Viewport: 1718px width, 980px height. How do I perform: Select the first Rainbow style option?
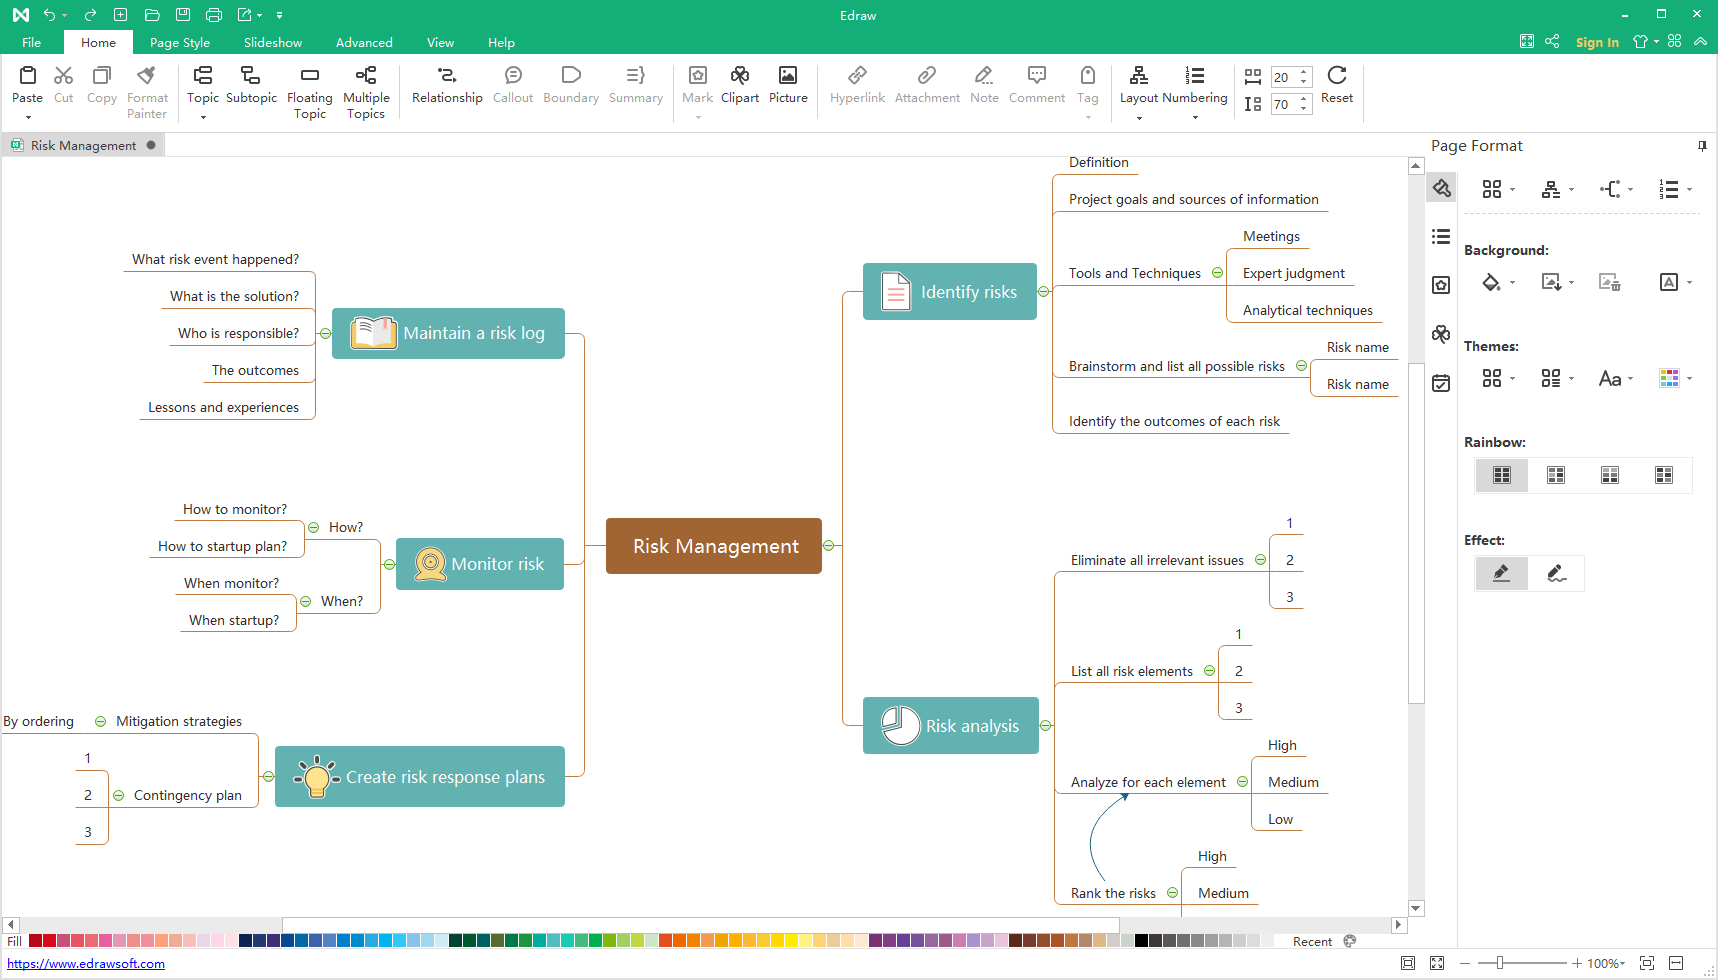tap(1501, 475)
